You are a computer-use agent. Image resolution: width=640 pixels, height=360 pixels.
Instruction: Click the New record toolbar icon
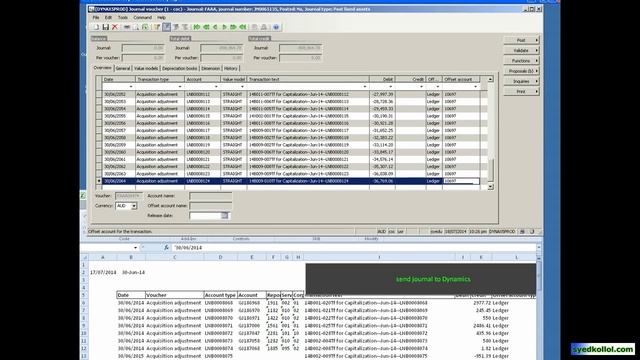96,27
